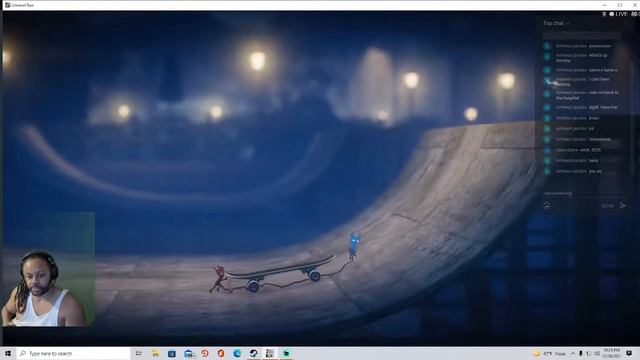
Task: Open the green app icon after the game icon
Action: 286,353
